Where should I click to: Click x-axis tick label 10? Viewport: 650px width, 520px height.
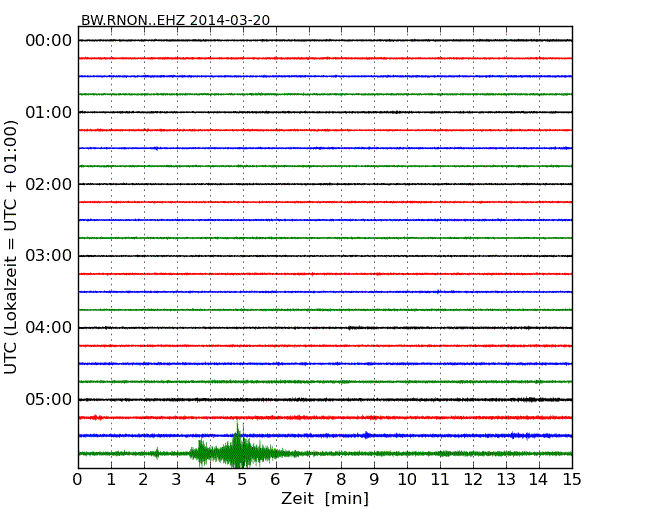[x=407, y=480]
